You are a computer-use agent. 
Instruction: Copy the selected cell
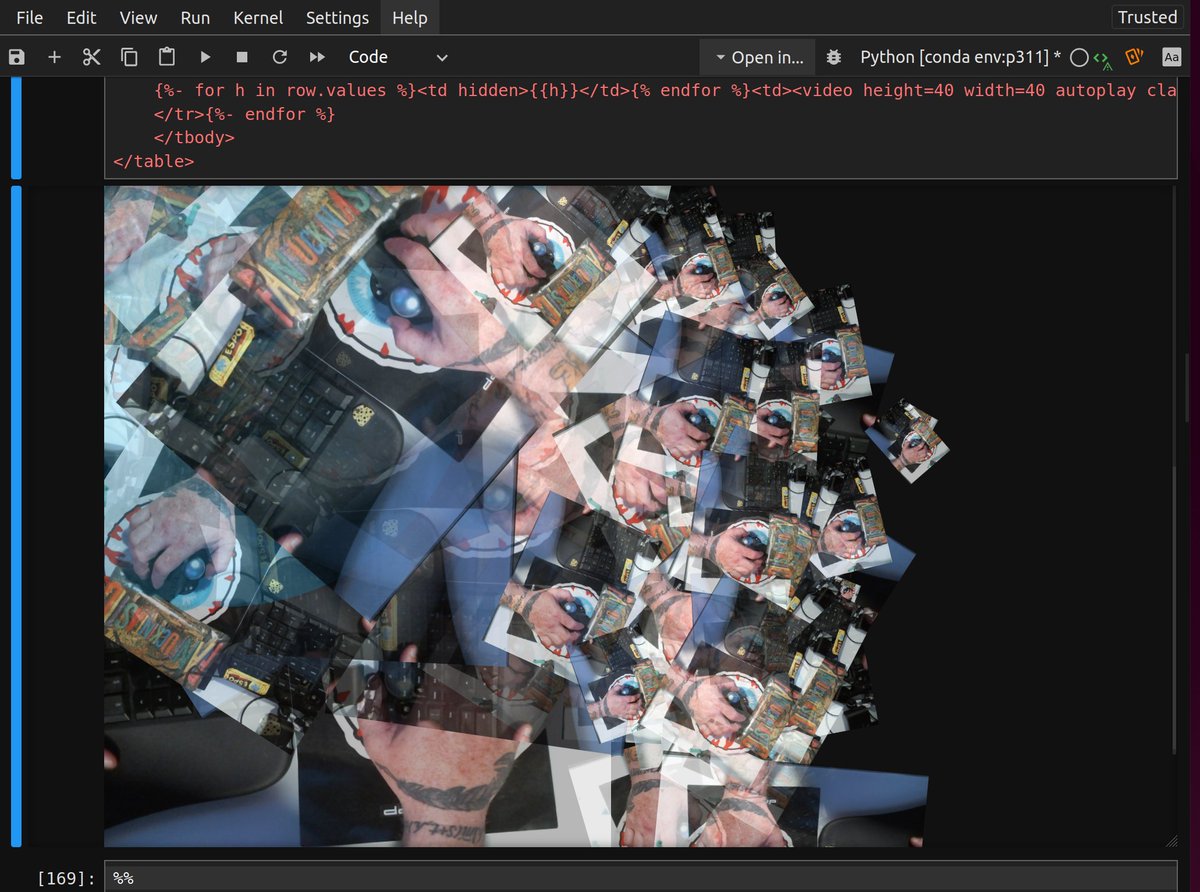129,57
